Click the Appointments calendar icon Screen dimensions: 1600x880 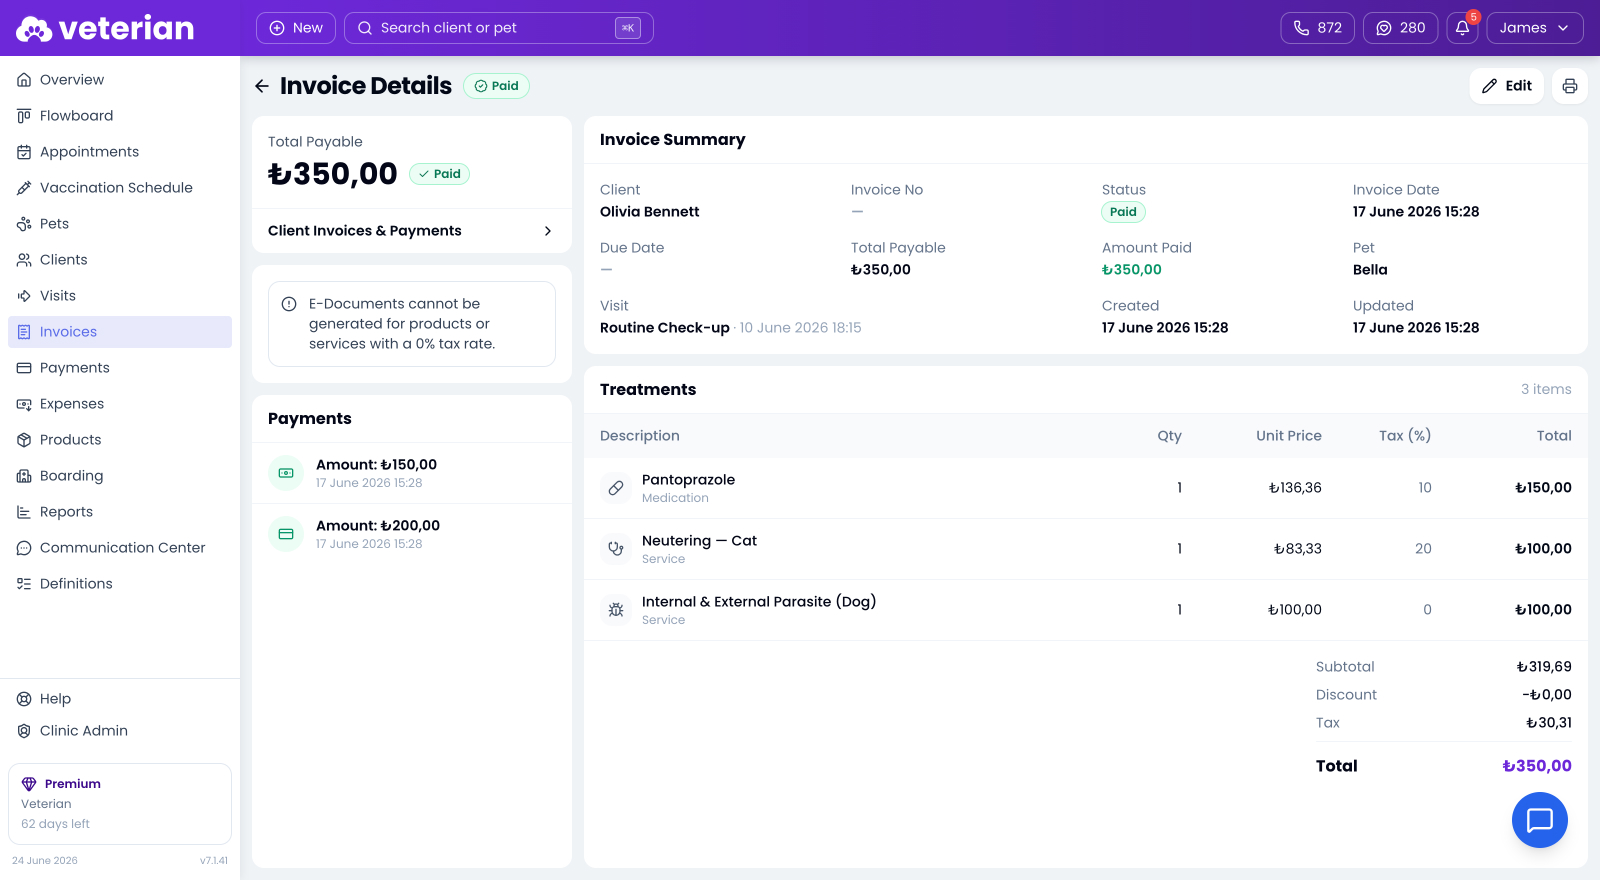pyautogui.click(x=24, y=152)
